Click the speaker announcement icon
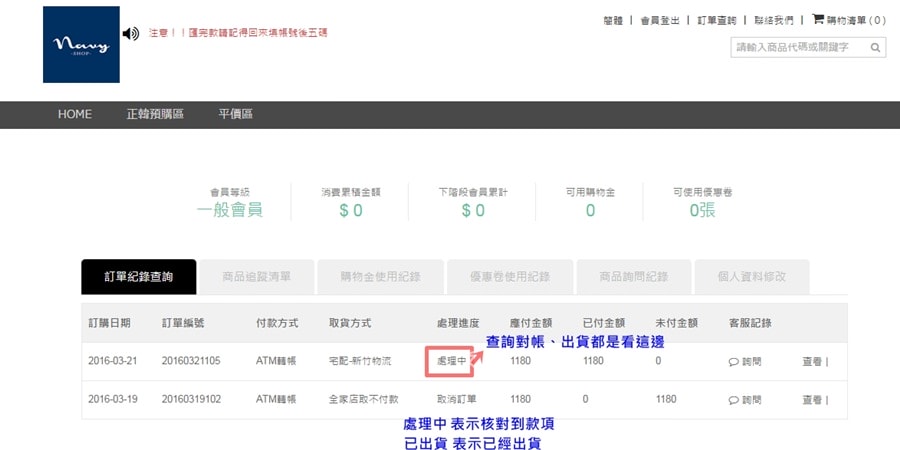The image size is (900, 450). (131, 34)
